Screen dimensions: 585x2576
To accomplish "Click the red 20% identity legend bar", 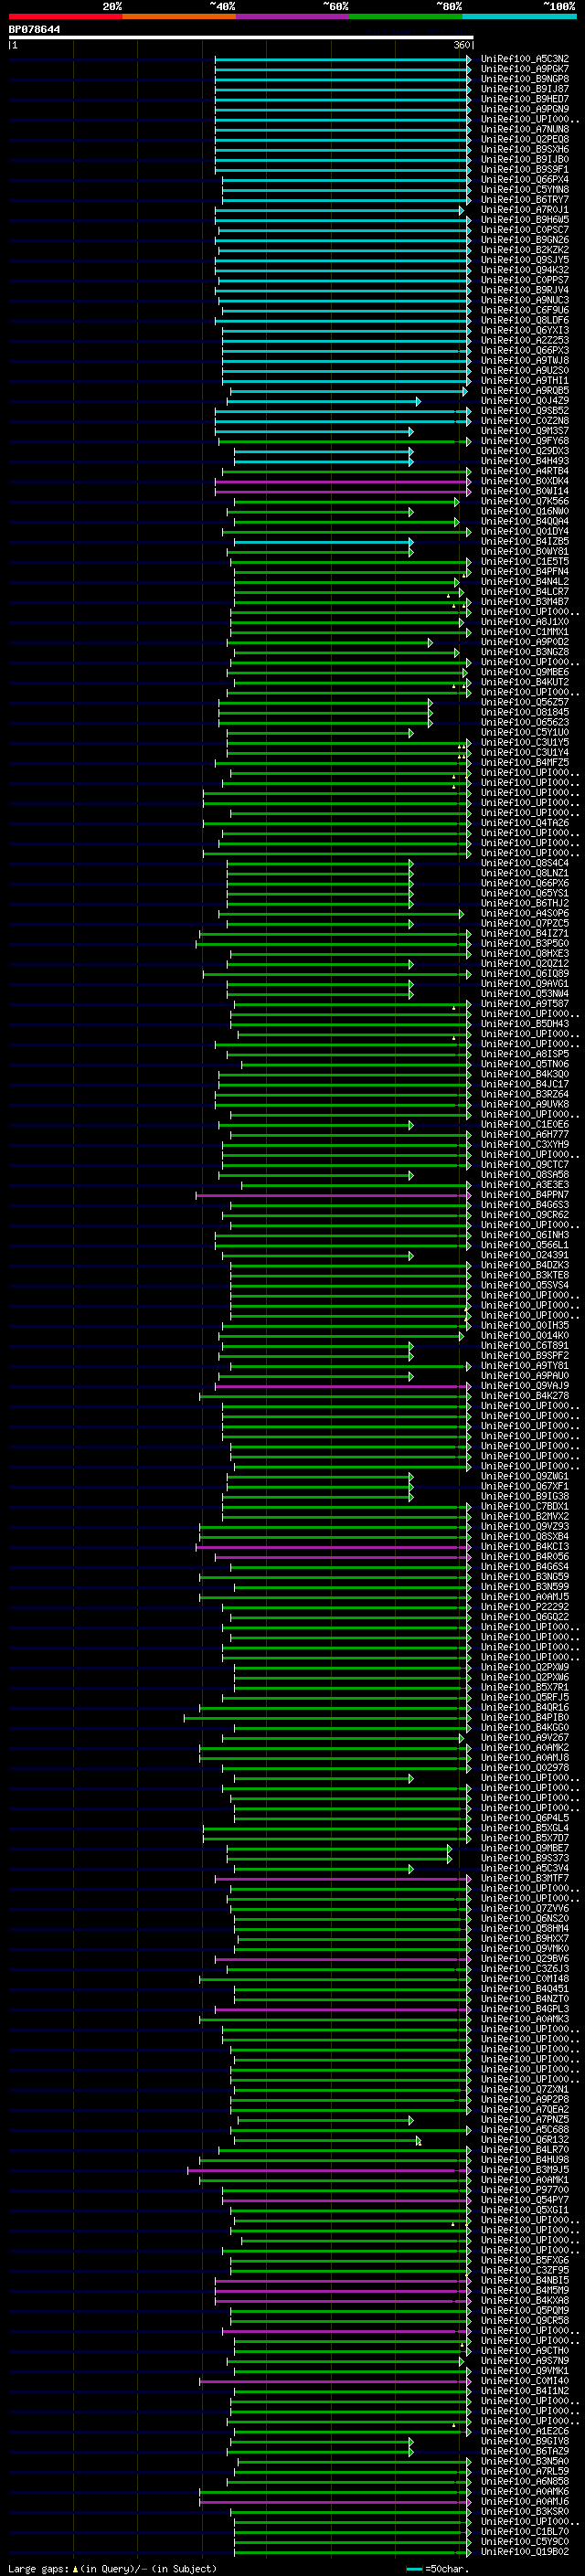I will coord(65,16).
